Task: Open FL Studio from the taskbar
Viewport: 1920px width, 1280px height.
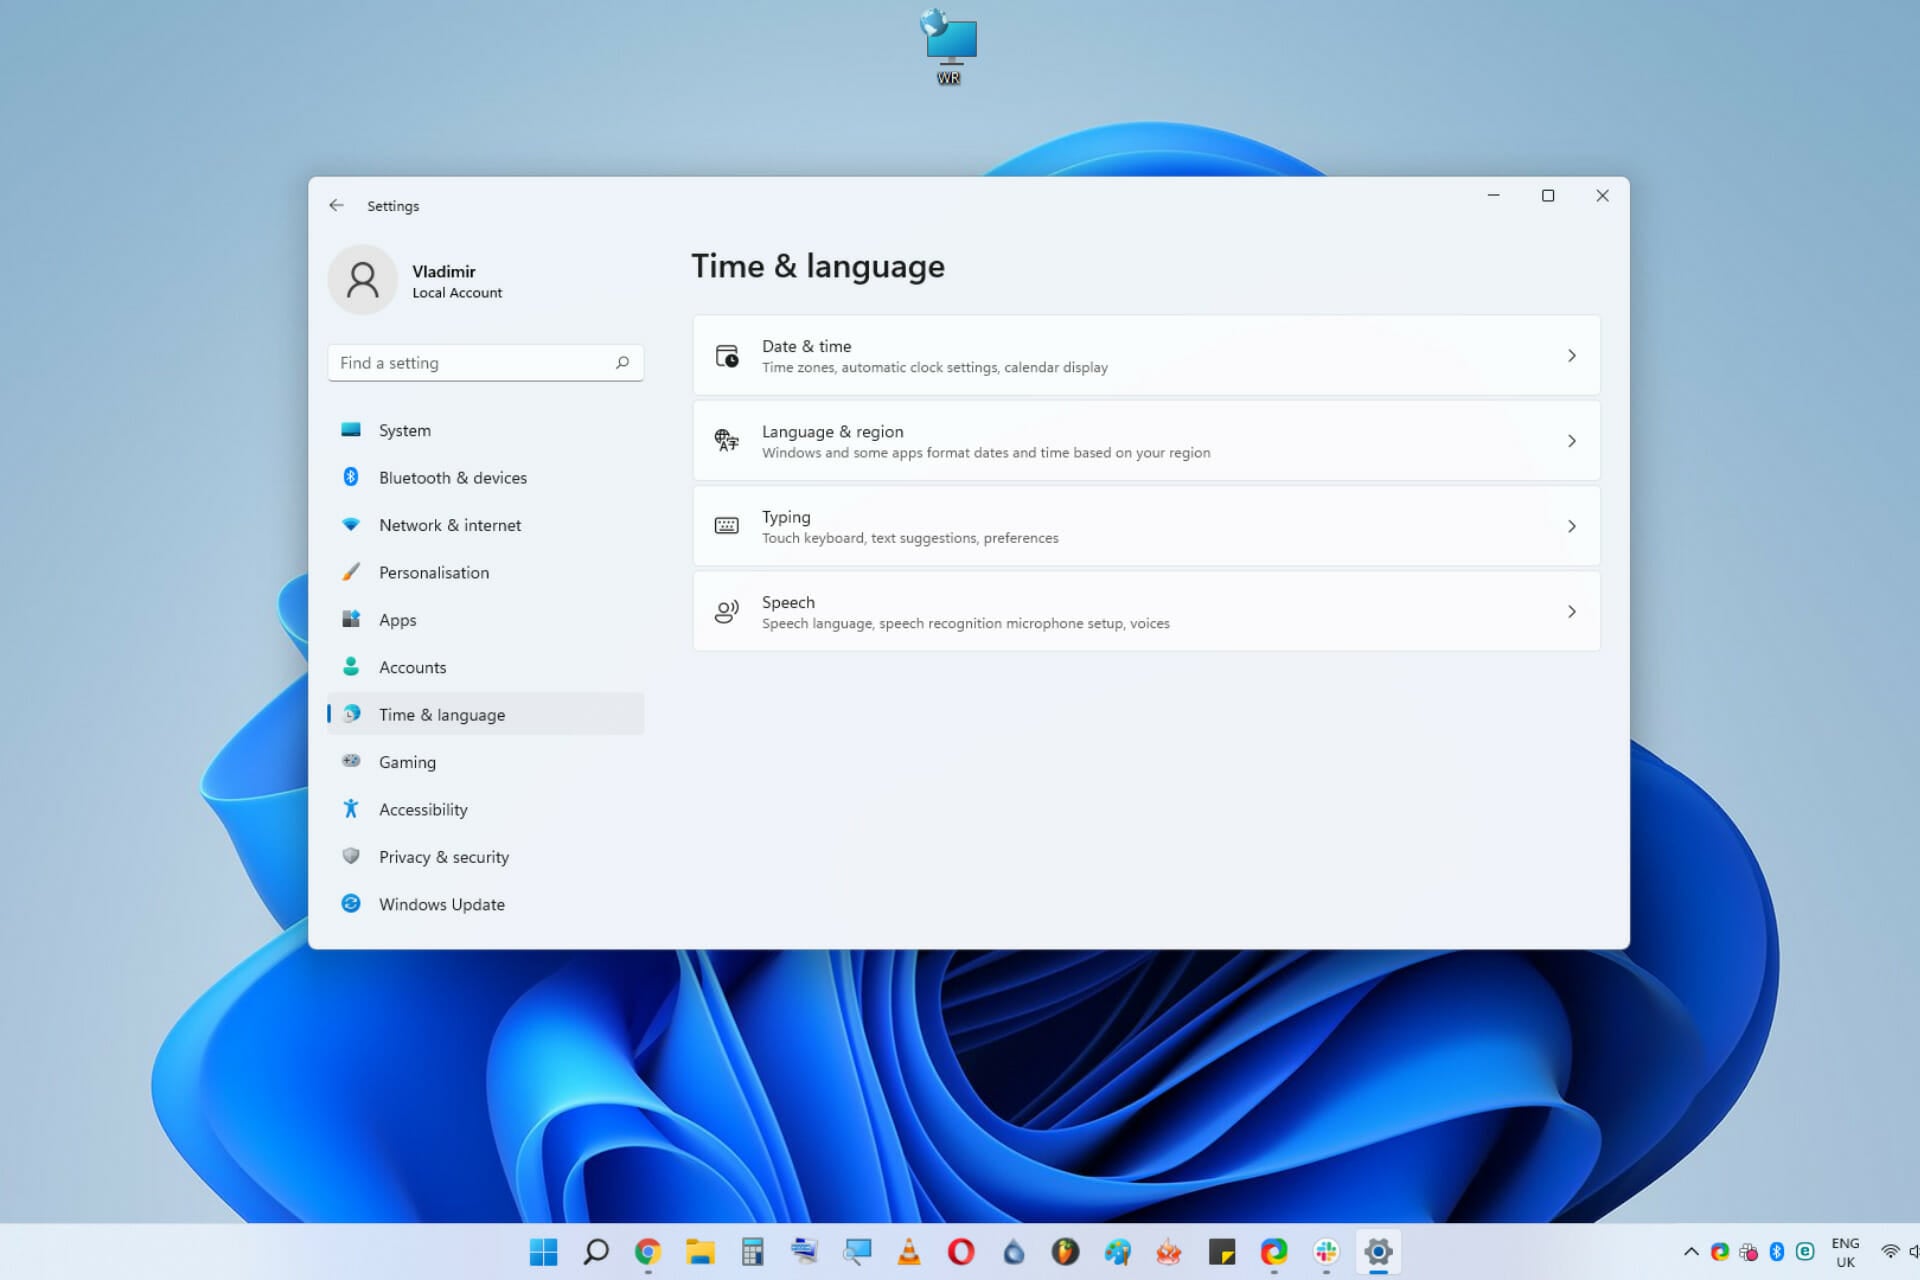Action: tap(1065, 1251)
